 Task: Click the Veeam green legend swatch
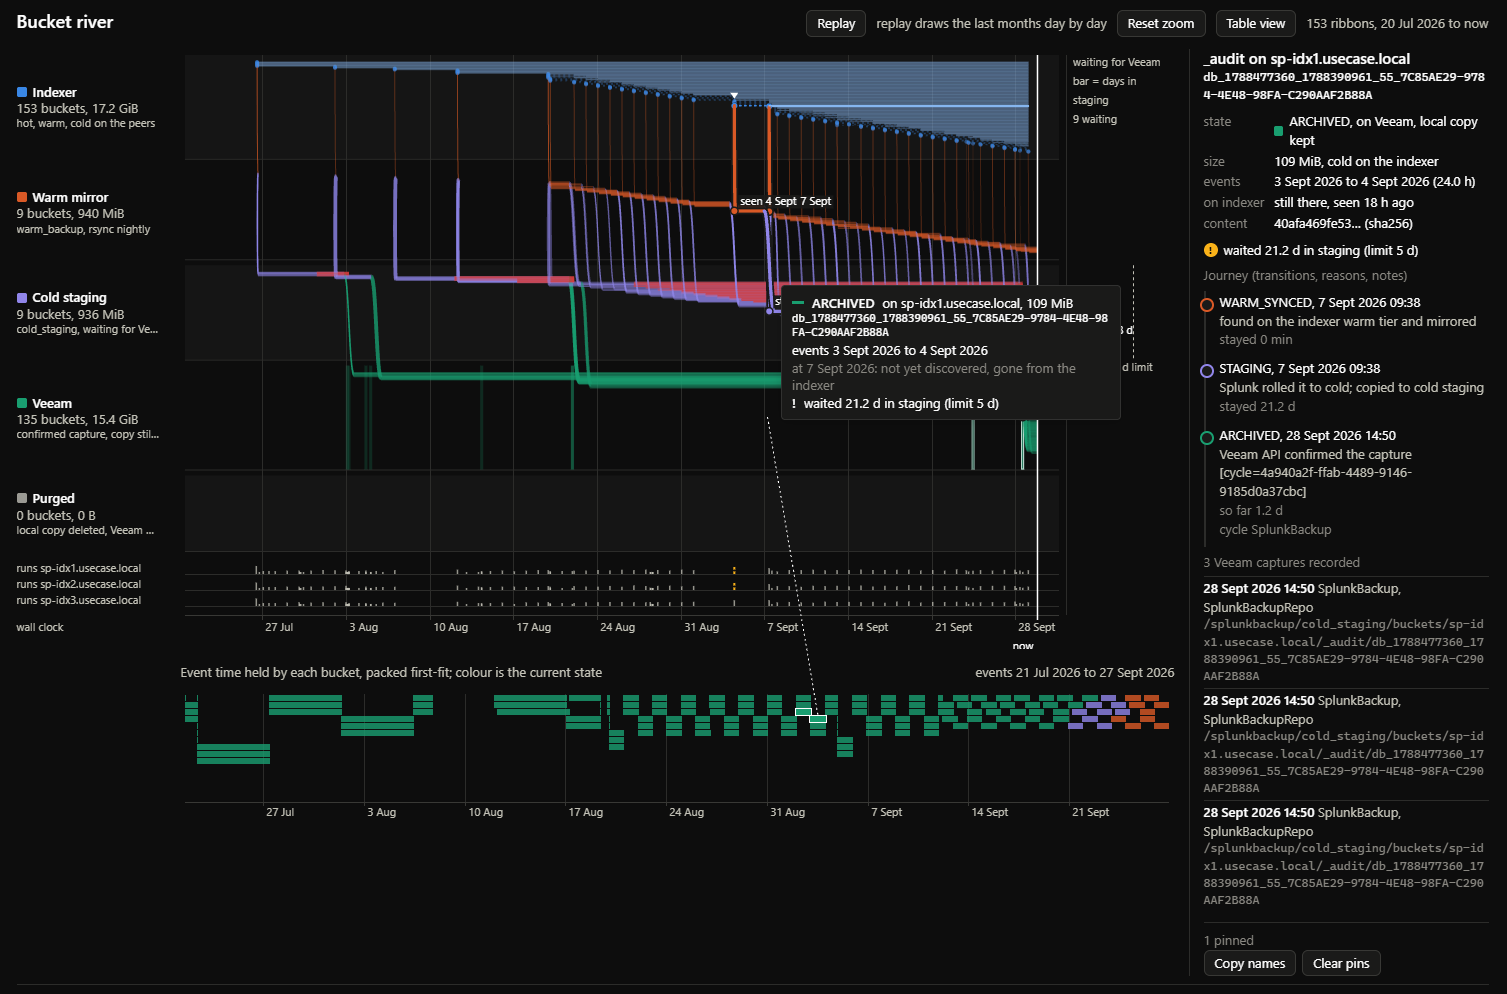(x=22, y=403)
